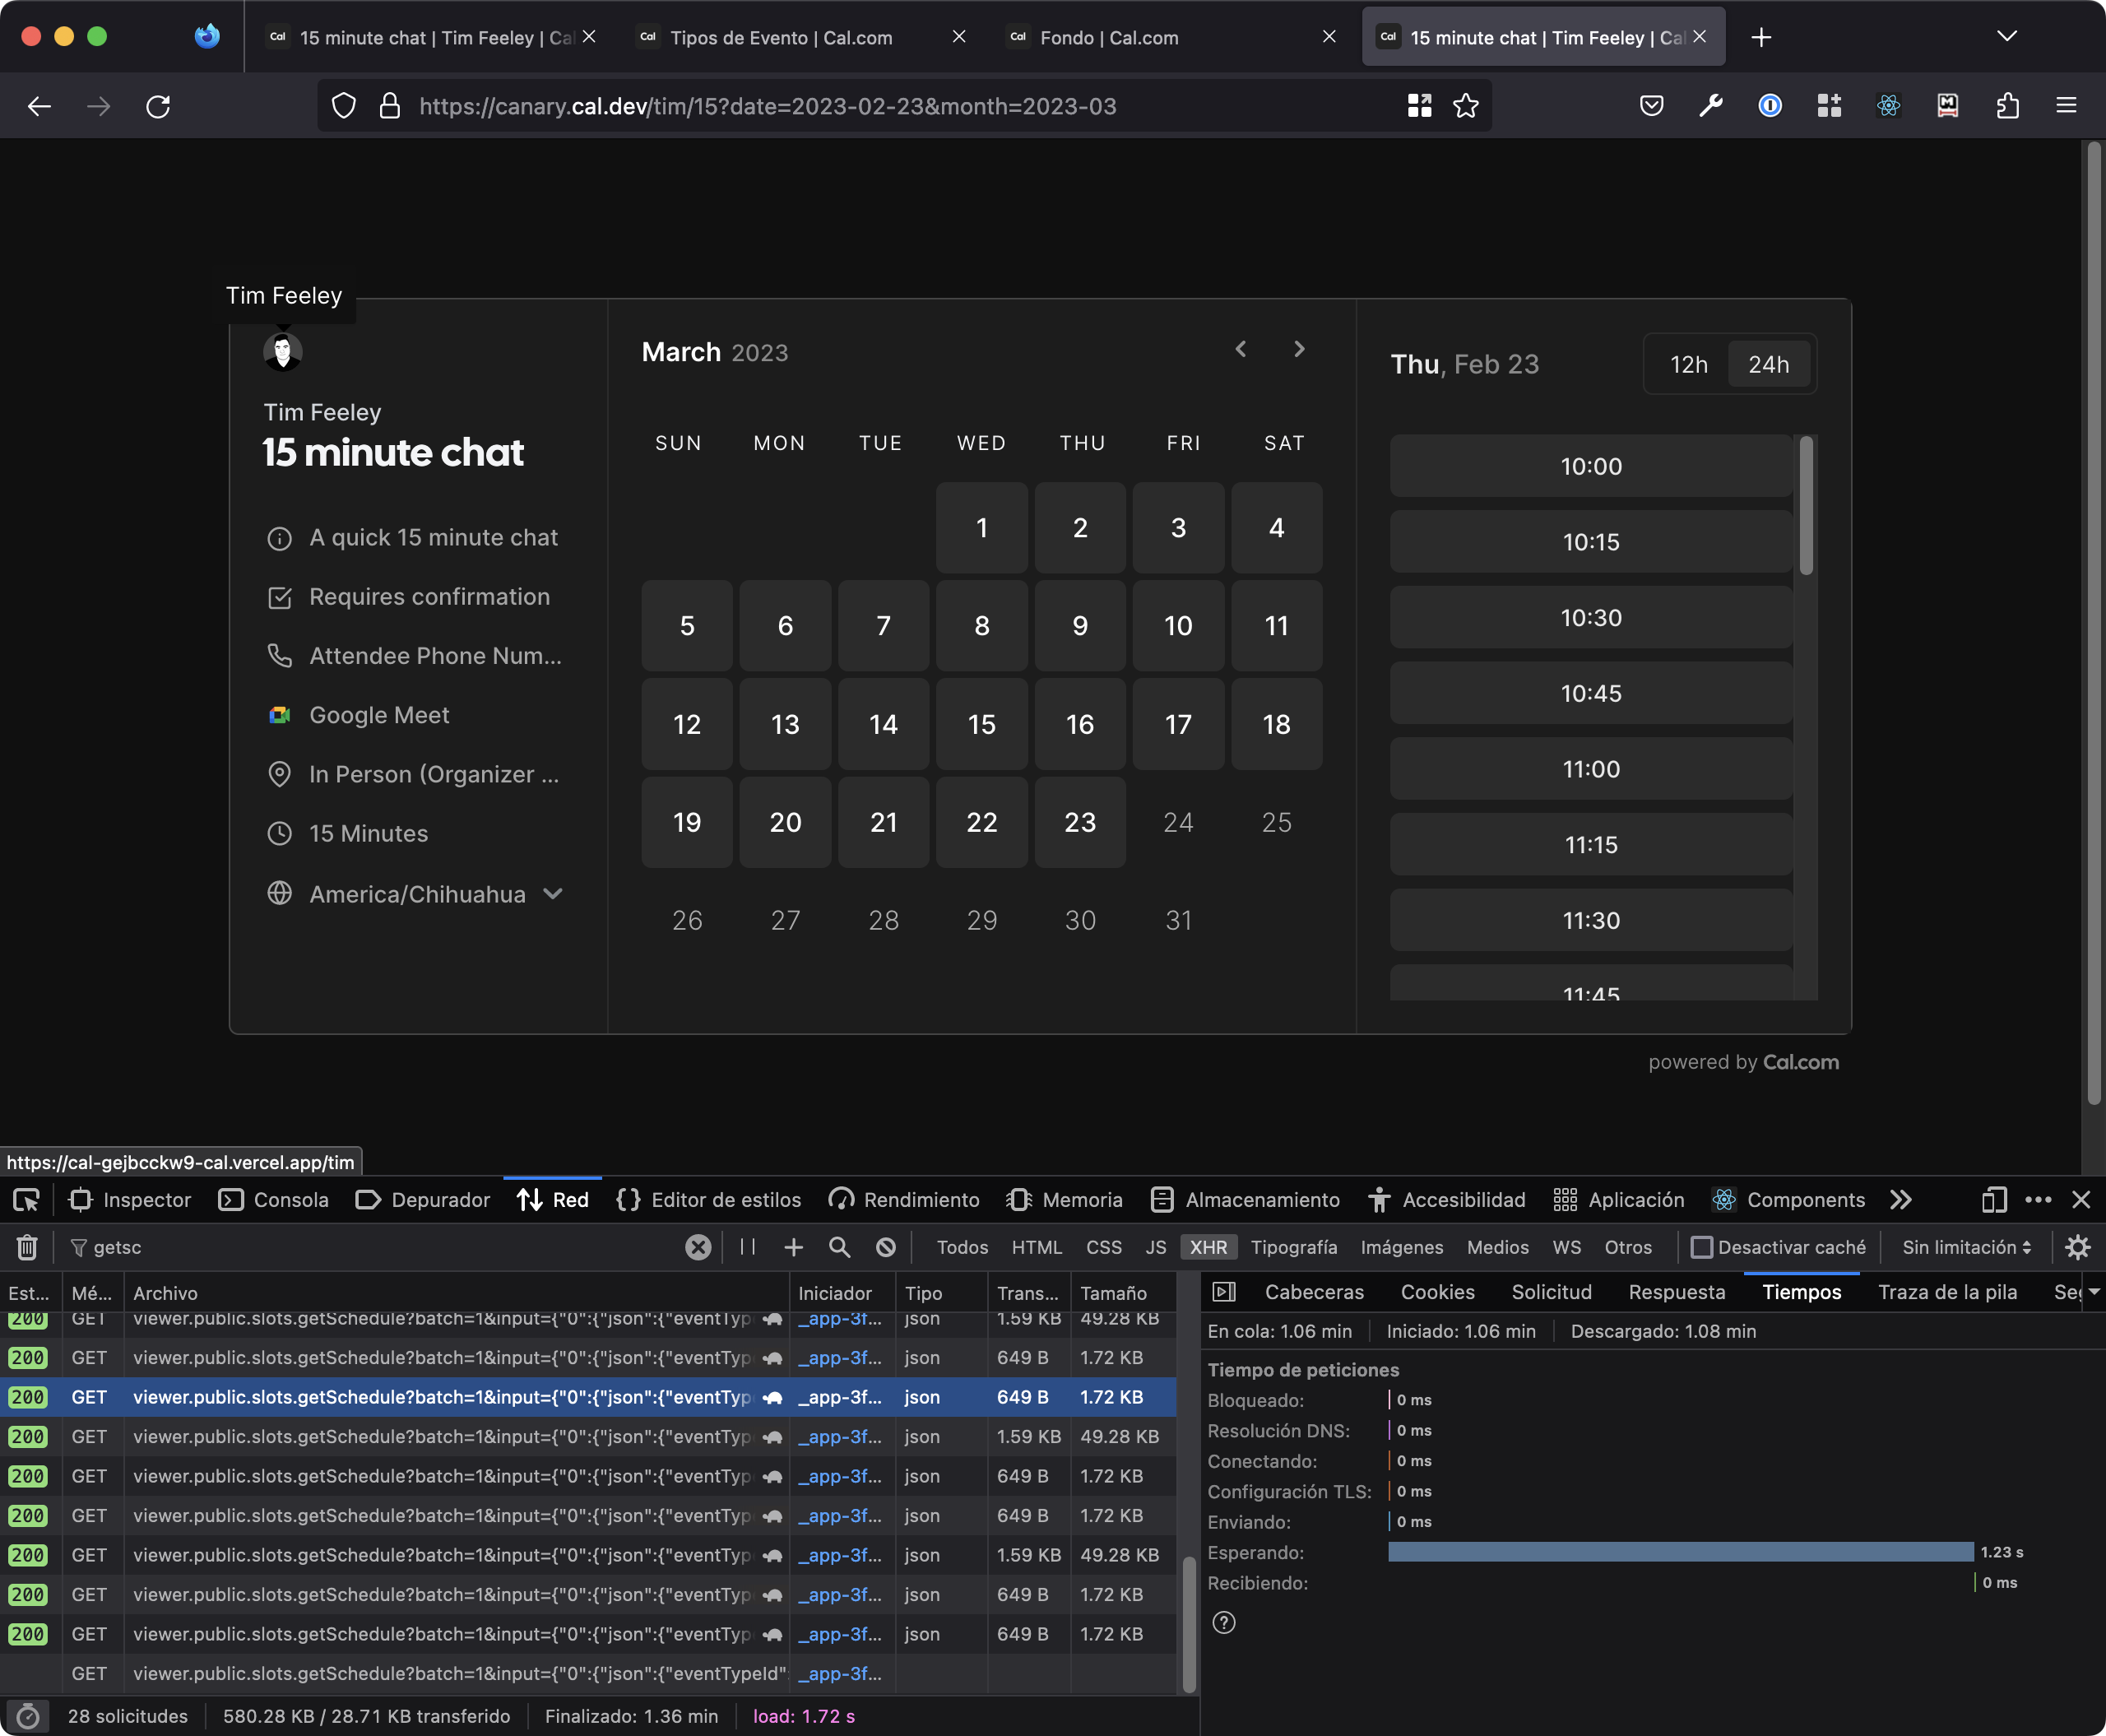
Task: Sort requests by Tamaño column
Action: pyautogui.click(x=1122, y=1292)
